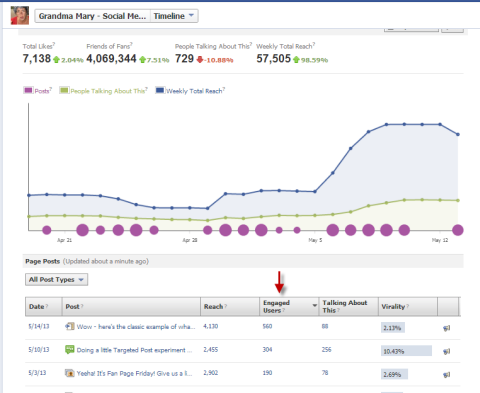The width and height of the screenshot is (480, 393).
Task: Open the post 'Wow - here's the classic example'
Action: click(x=136, y=327)
